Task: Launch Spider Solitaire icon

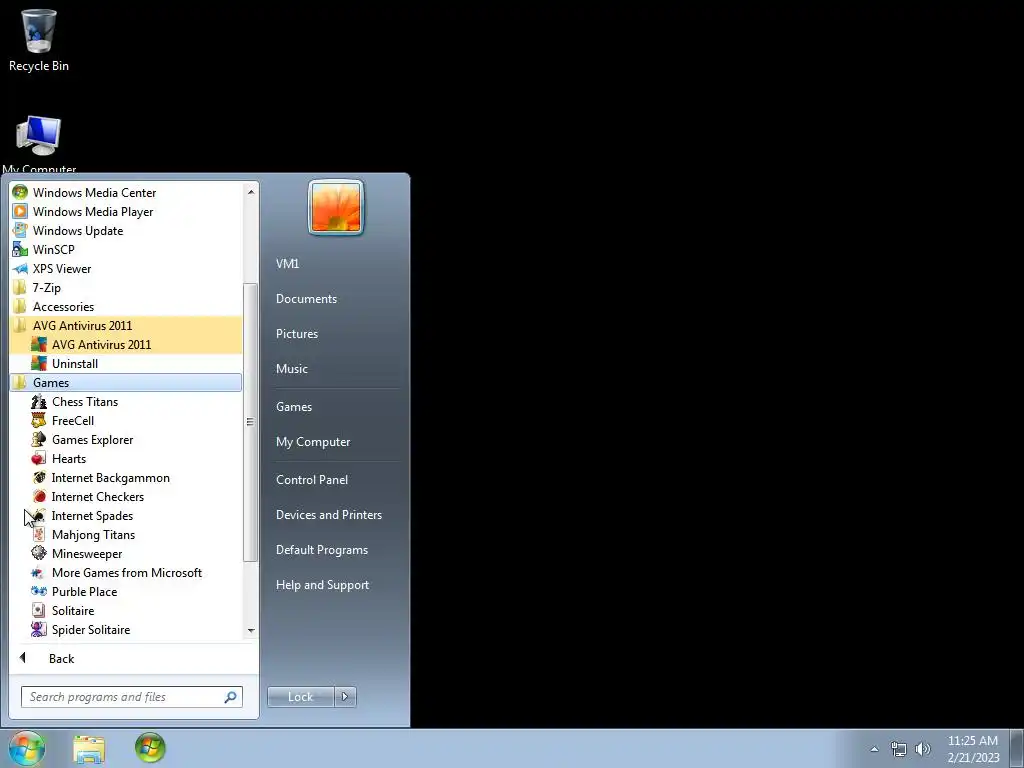Action: 39,629
